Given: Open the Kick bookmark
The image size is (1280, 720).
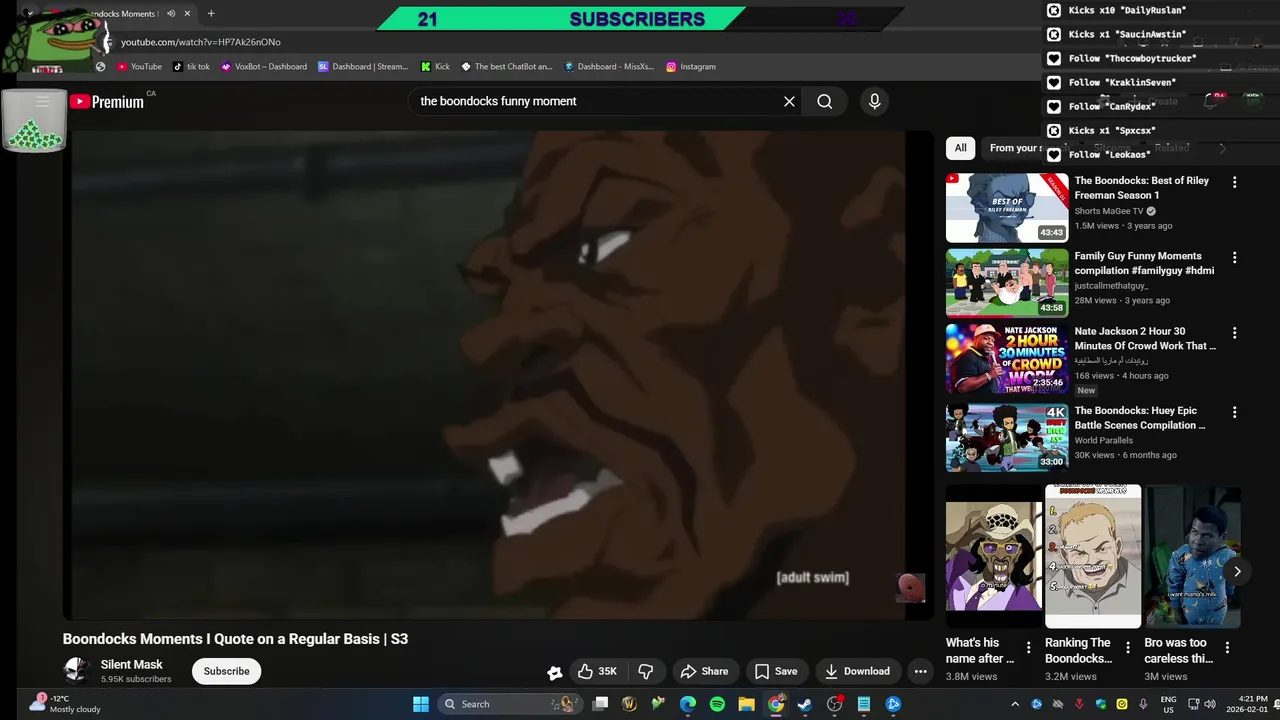Looking at the screenshot, I should tap(435, 66).
